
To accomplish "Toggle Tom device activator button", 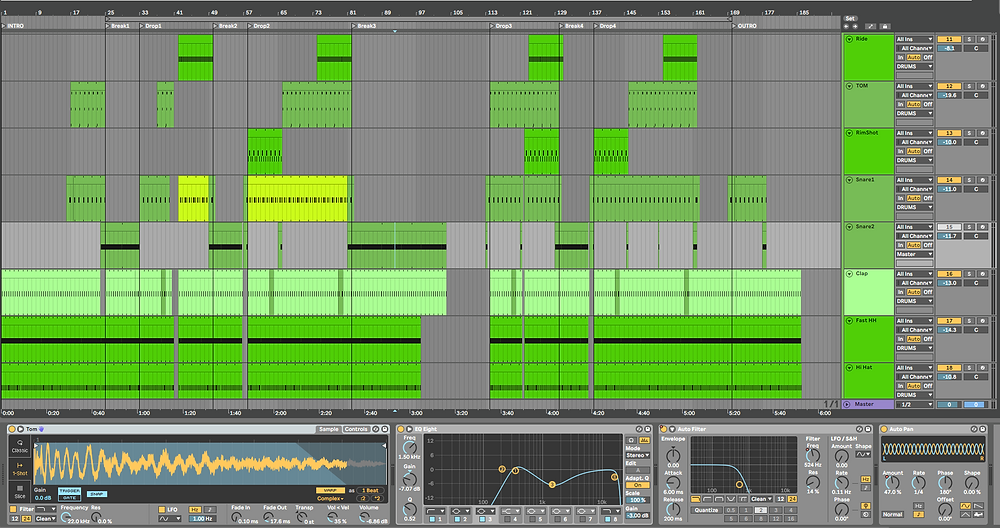I will pos(12,429).
